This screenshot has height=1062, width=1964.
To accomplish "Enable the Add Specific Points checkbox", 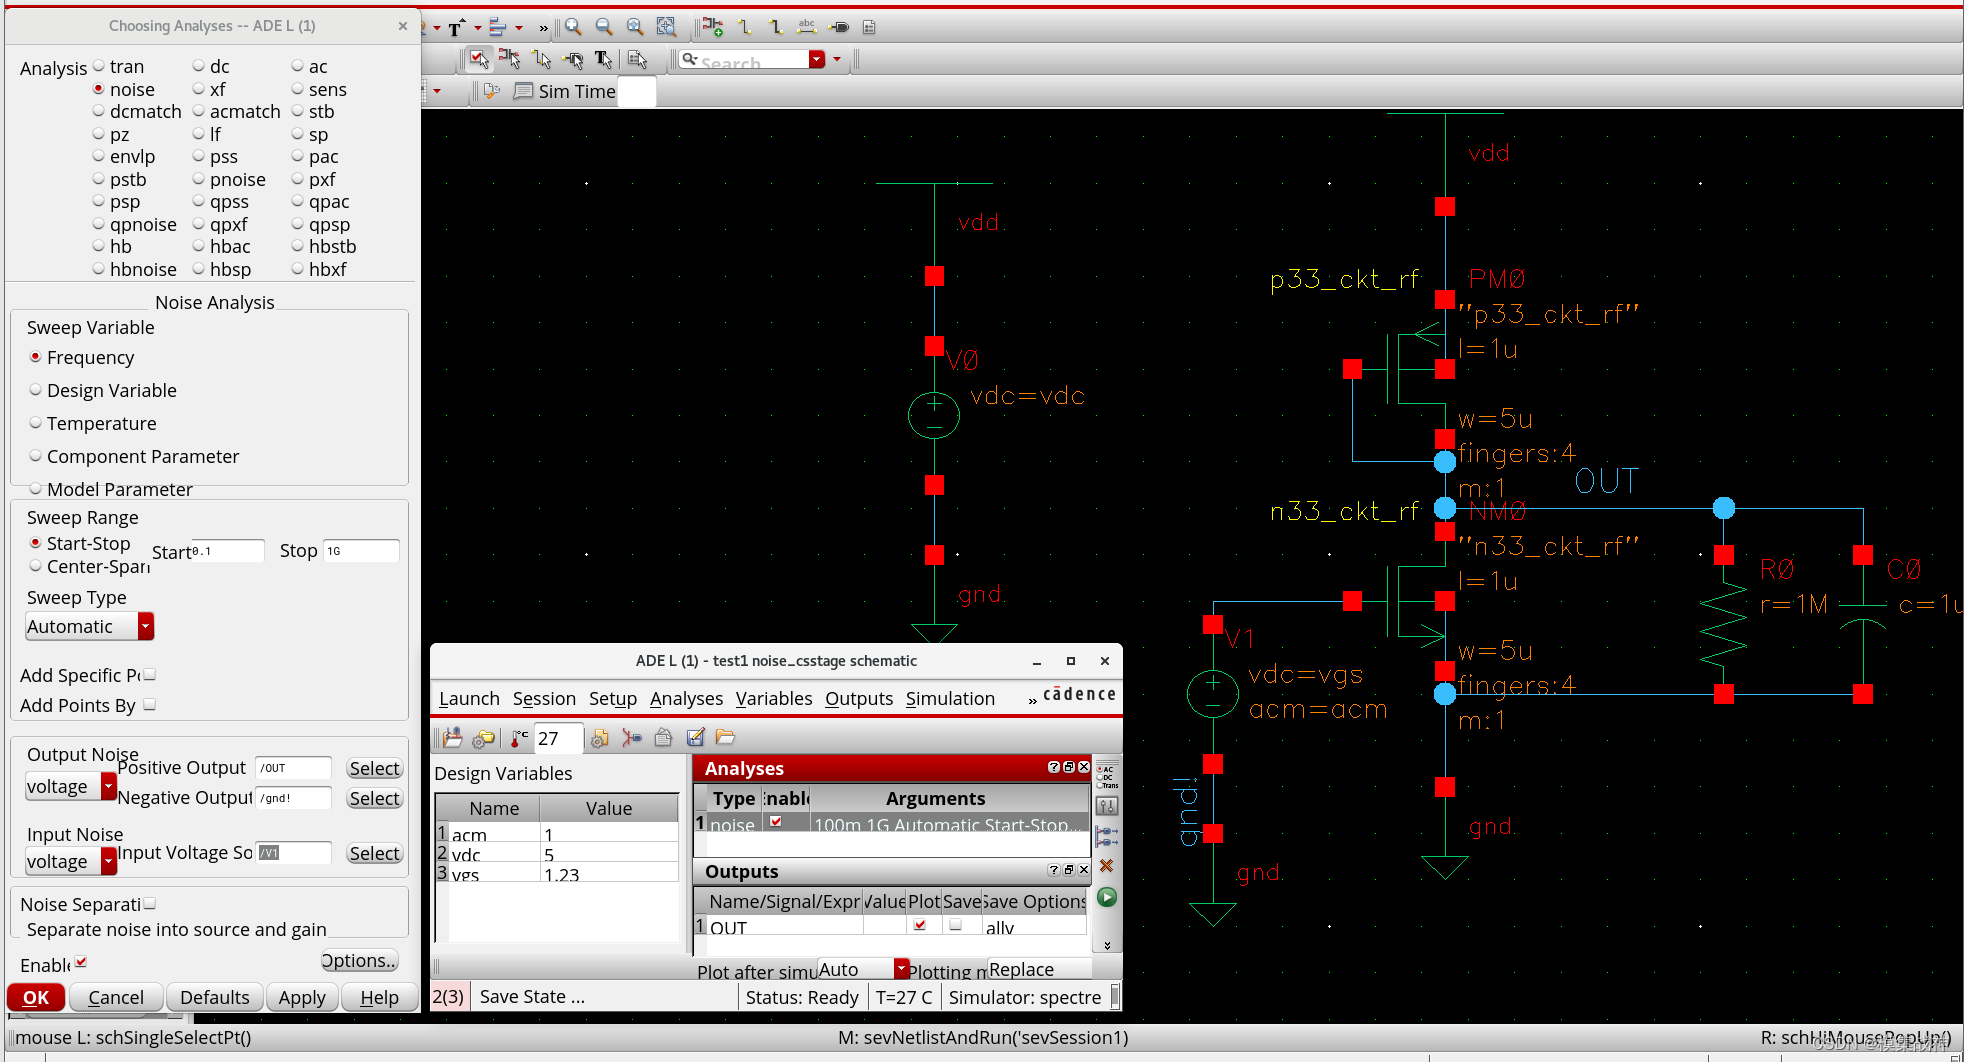I will coord(148,674).
